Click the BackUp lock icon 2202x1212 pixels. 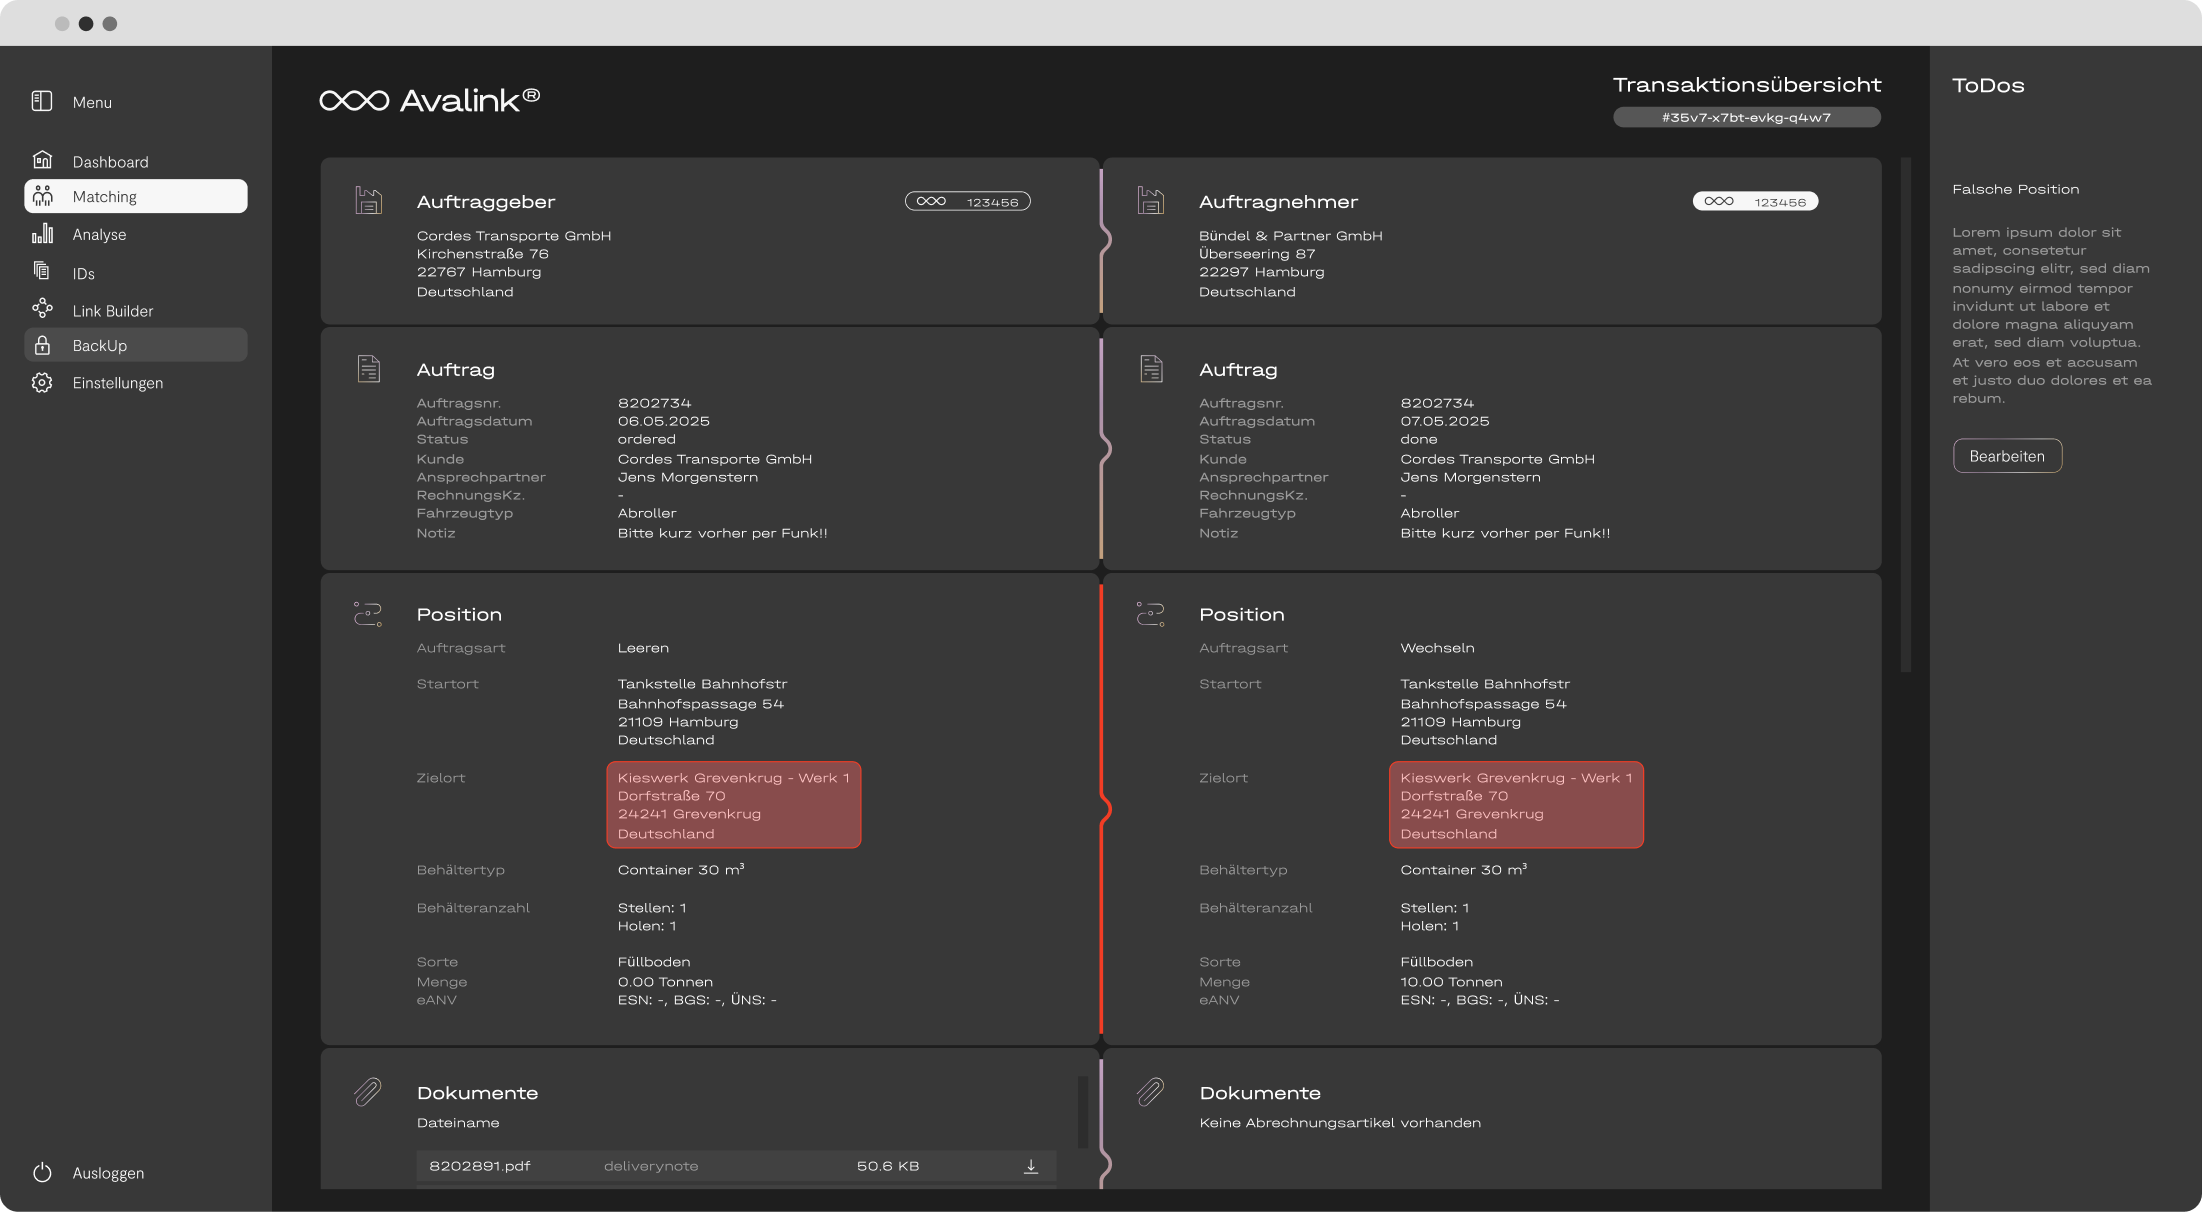pyautogui.click(x=42, y=345)
